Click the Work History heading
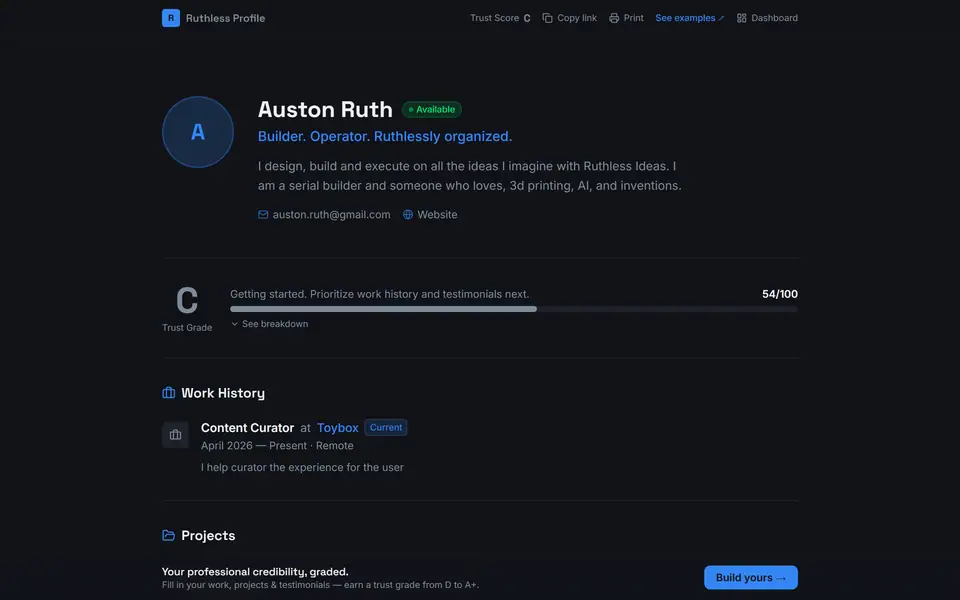The image size is (960, 600). point(223,393)
